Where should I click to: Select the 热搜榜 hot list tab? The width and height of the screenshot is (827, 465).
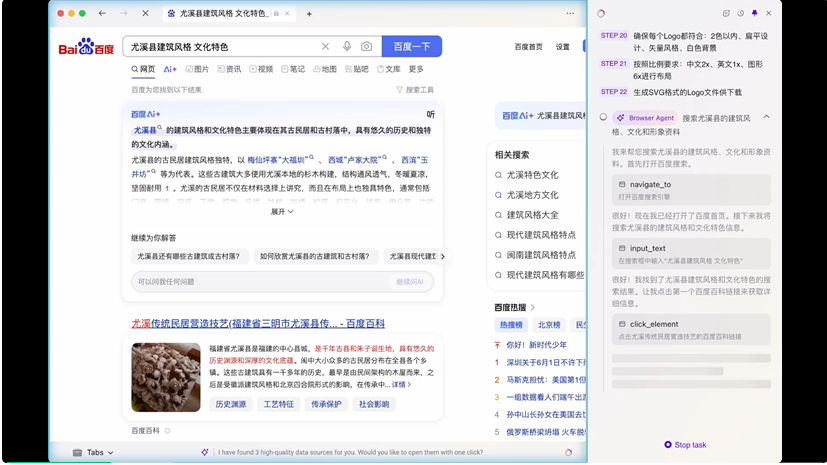click(511, 325)
